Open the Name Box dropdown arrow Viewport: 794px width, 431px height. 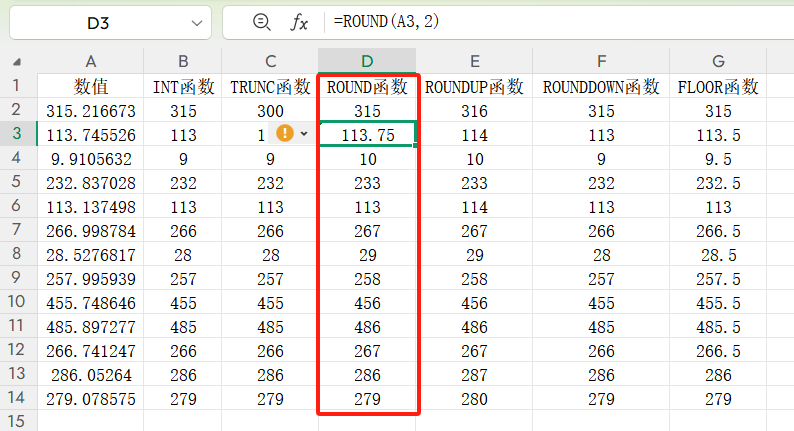[x=197, y=23]
